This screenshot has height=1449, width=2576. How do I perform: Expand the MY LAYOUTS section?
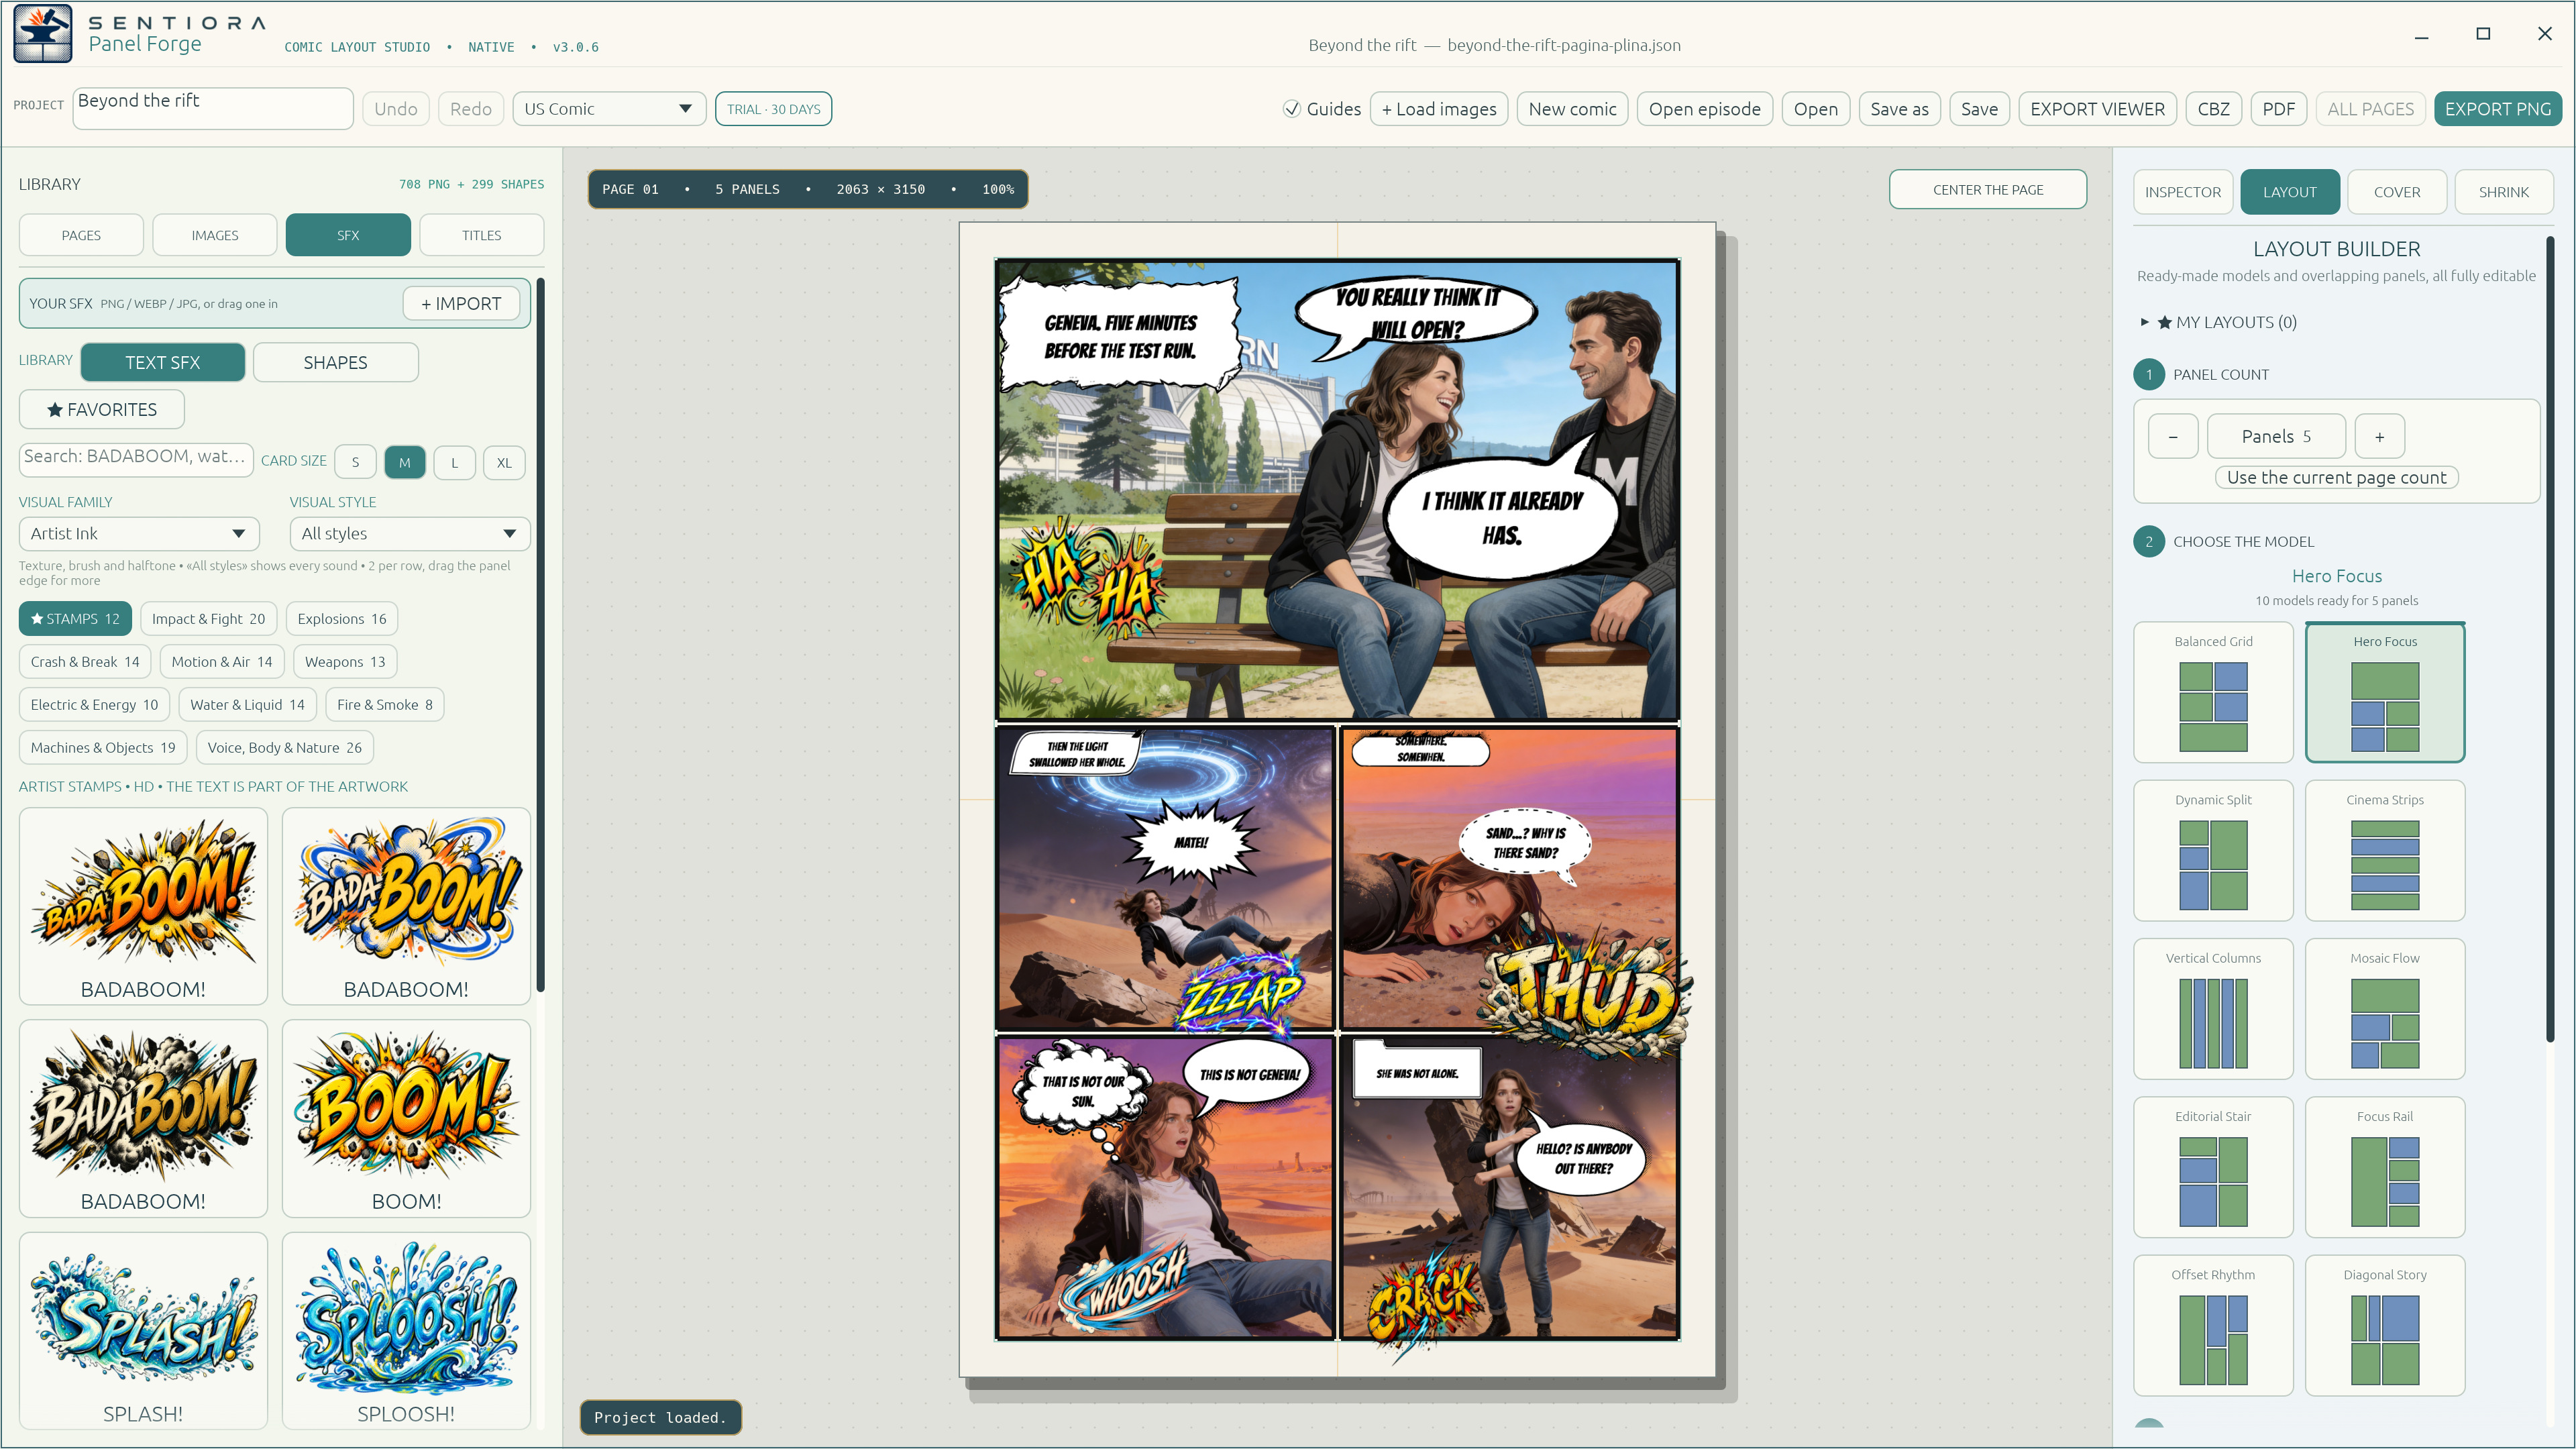pos(2218,322)
